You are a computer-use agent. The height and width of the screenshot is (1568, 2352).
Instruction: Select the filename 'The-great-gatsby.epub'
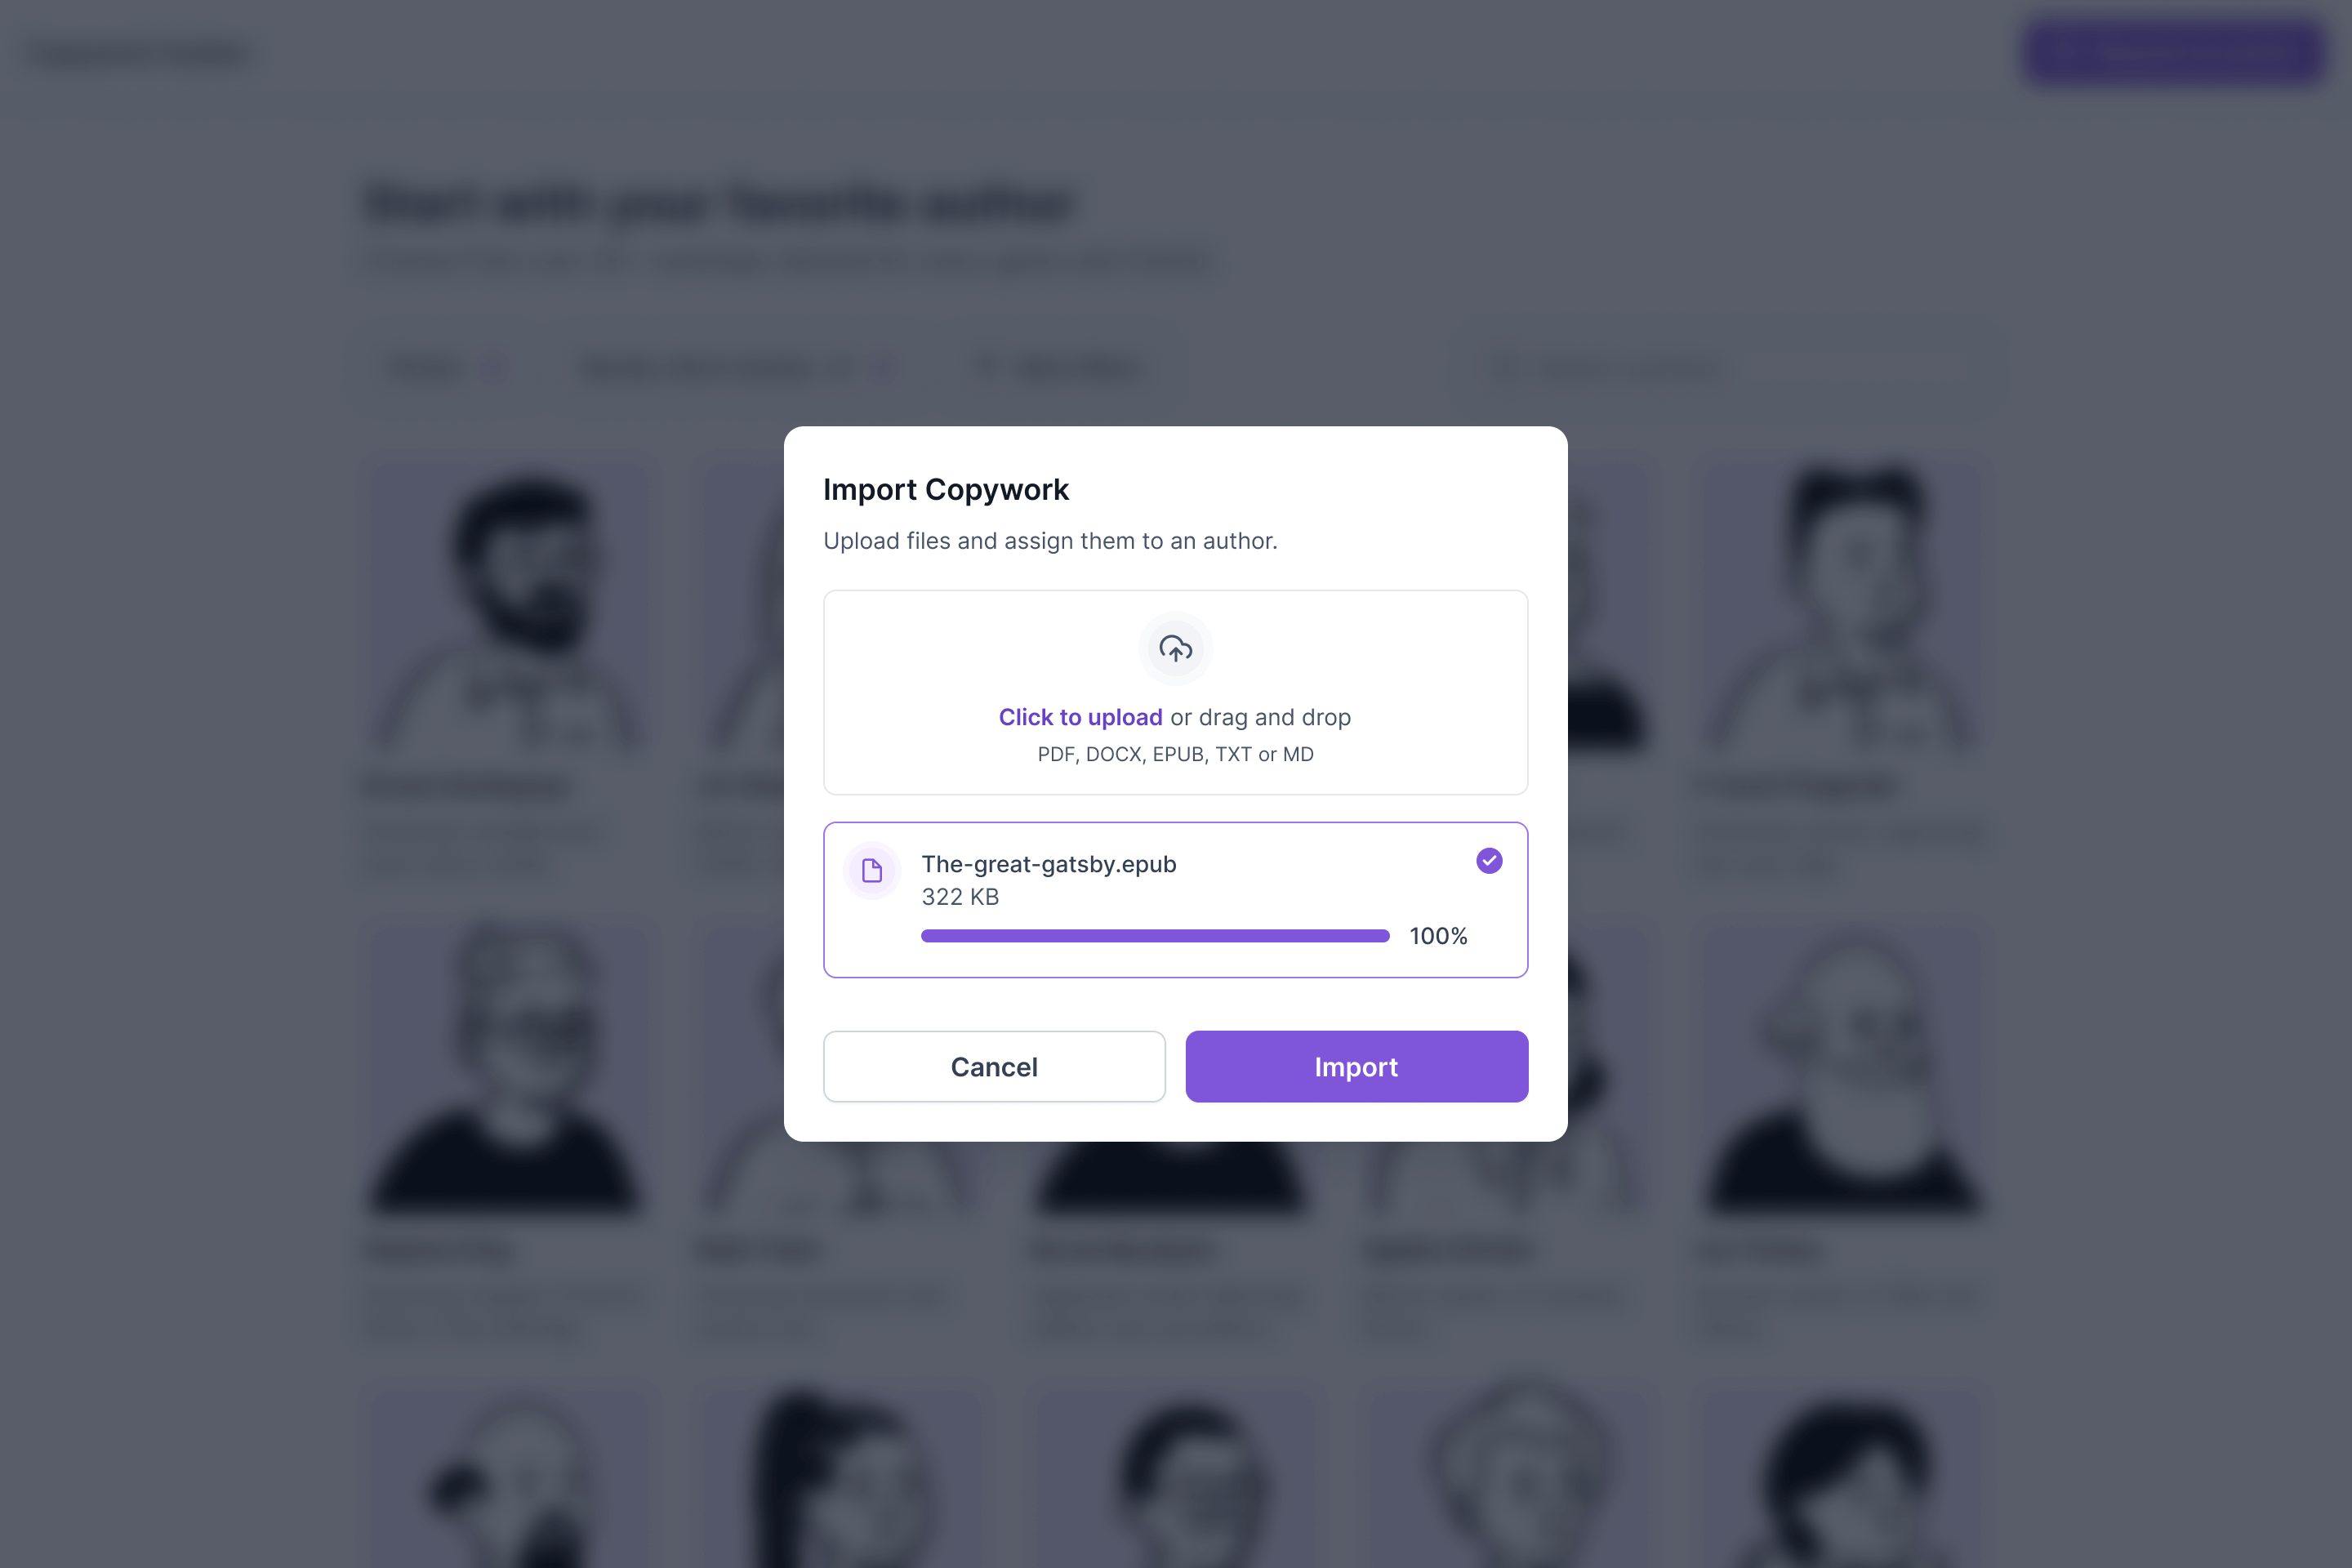pos(1048,864)
